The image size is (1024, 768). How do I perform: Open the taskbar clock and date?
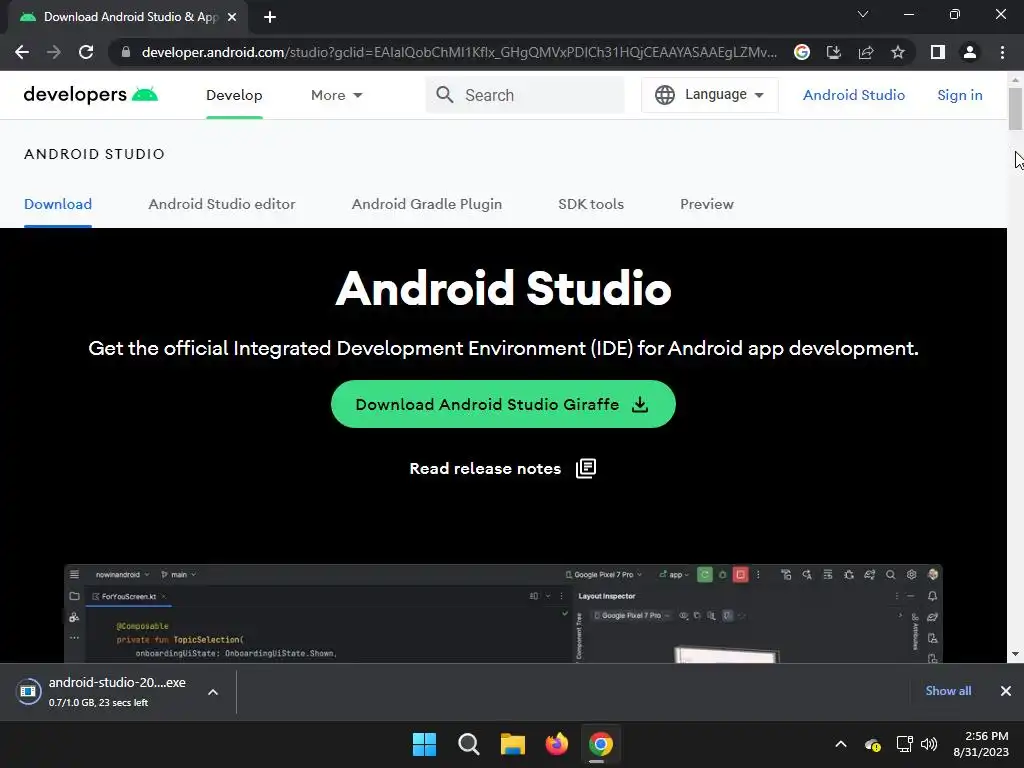point(981,744)
